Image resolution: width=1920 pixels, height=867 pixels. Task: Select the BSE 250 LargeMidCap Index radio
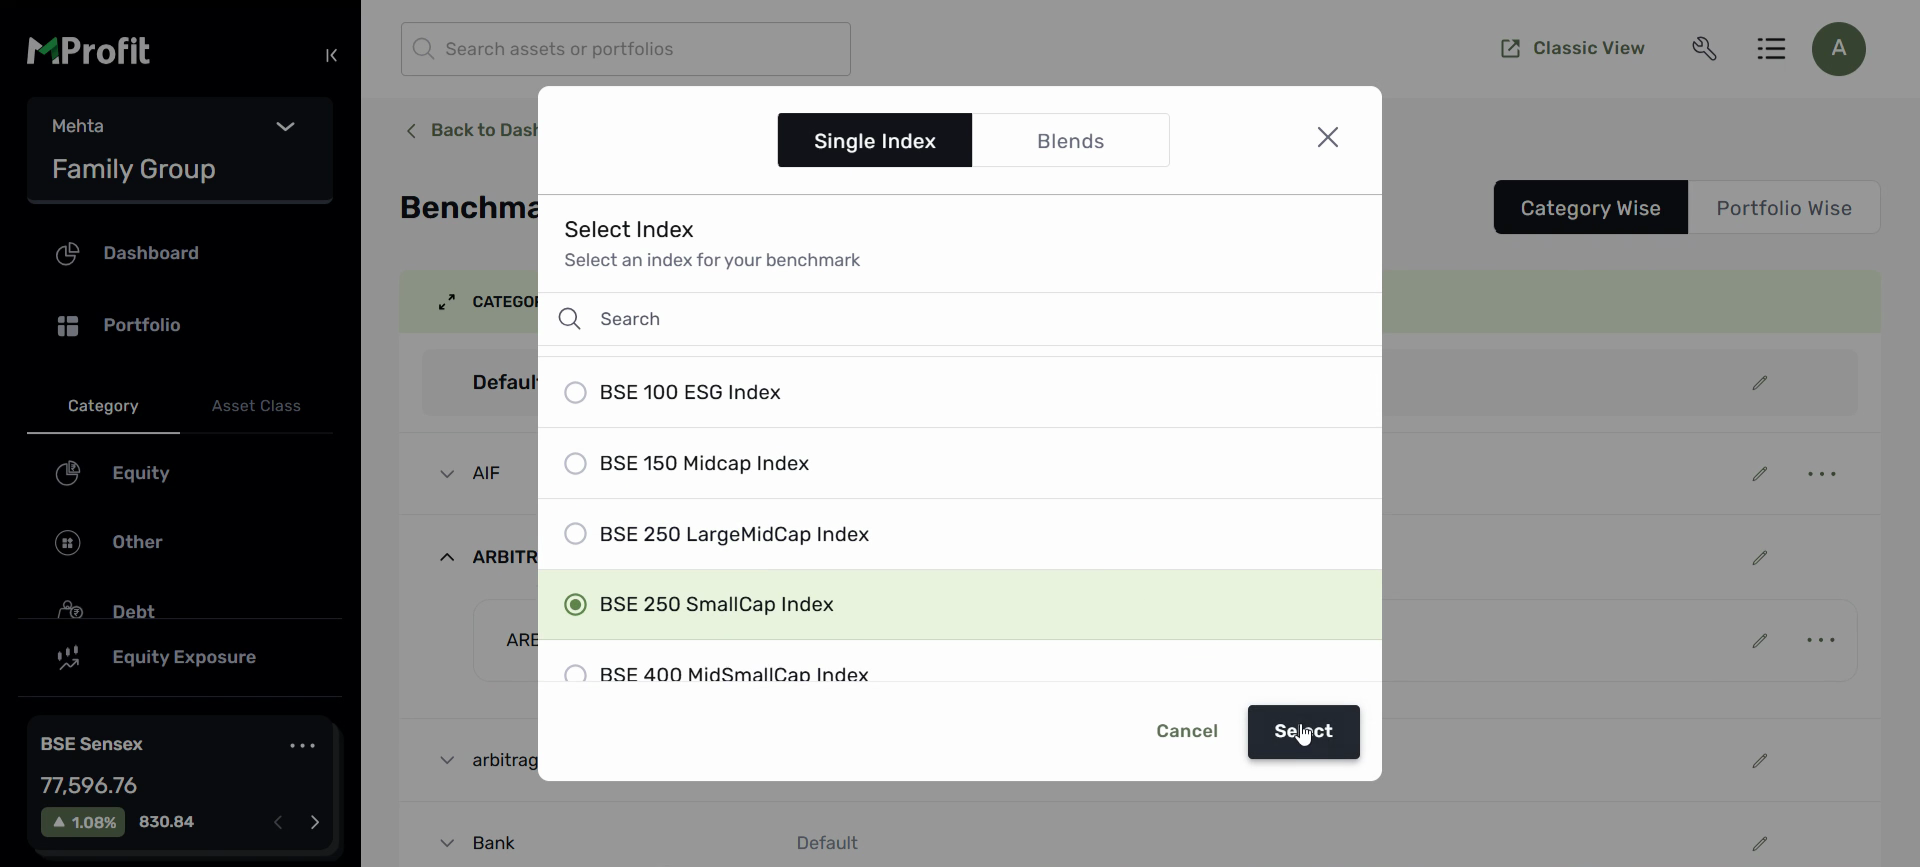[x=575, y=534]
